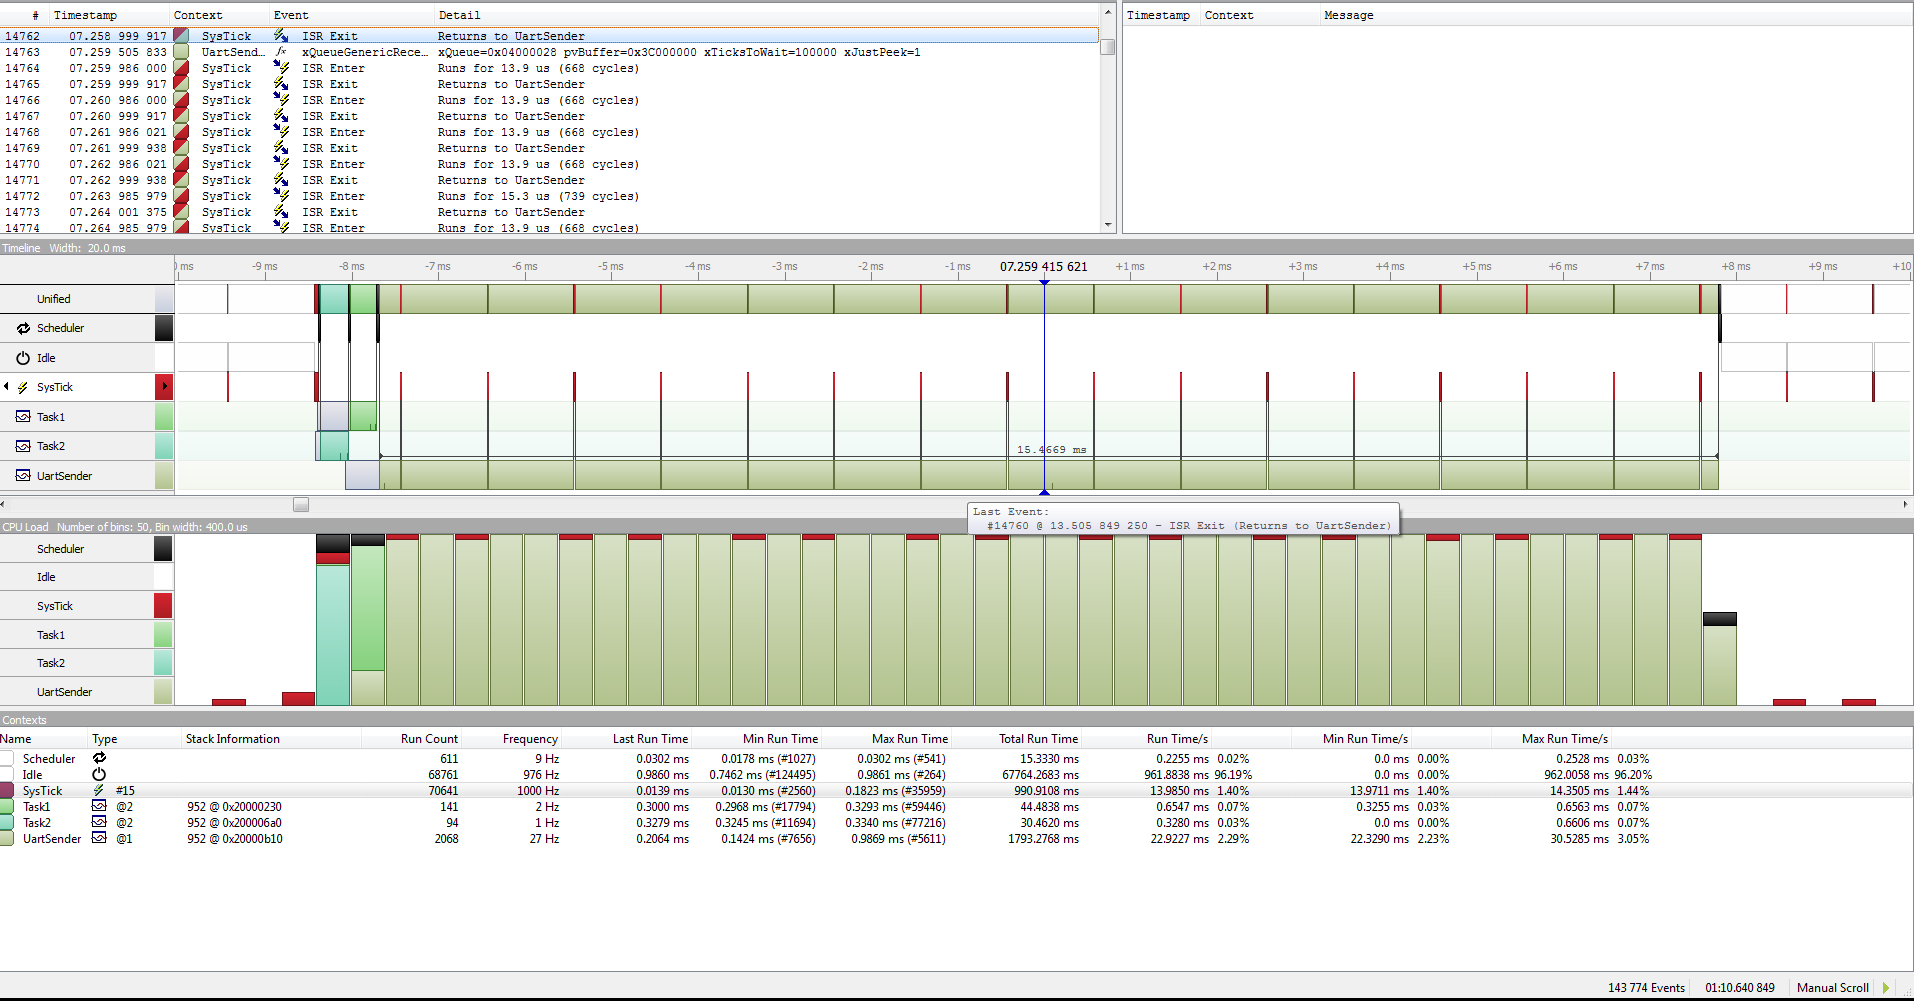Sort events by the Timestamp column header
This screenshot has width=1917, height=1001.
(x=85, y=15)
